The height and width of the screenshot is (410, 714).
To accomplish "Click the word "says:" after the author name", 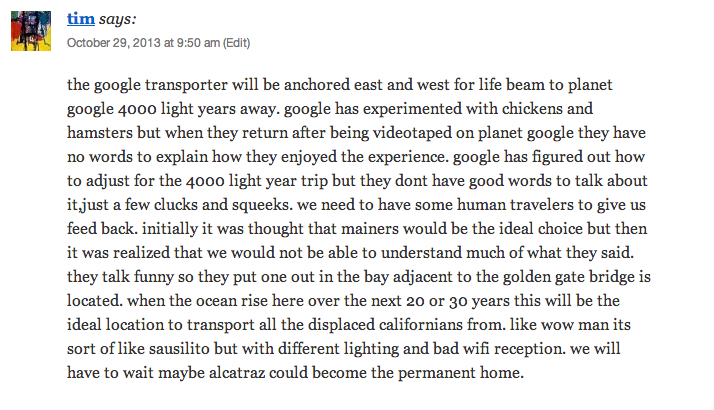I will coord(119,19).
